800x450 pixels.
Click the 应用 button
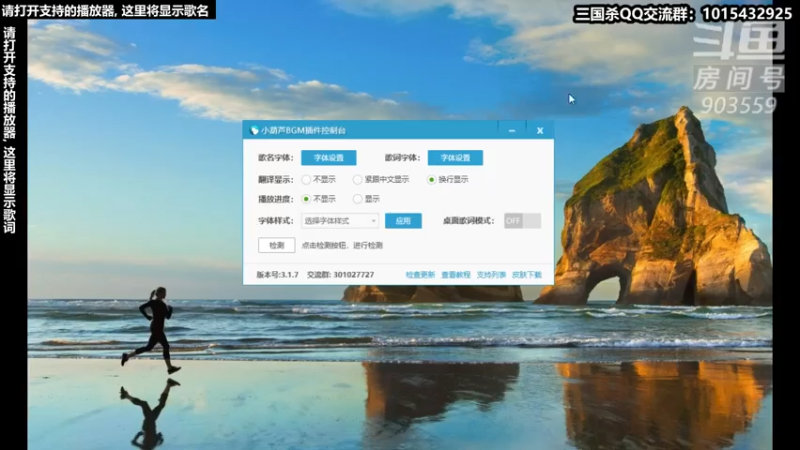pos(403,221)
